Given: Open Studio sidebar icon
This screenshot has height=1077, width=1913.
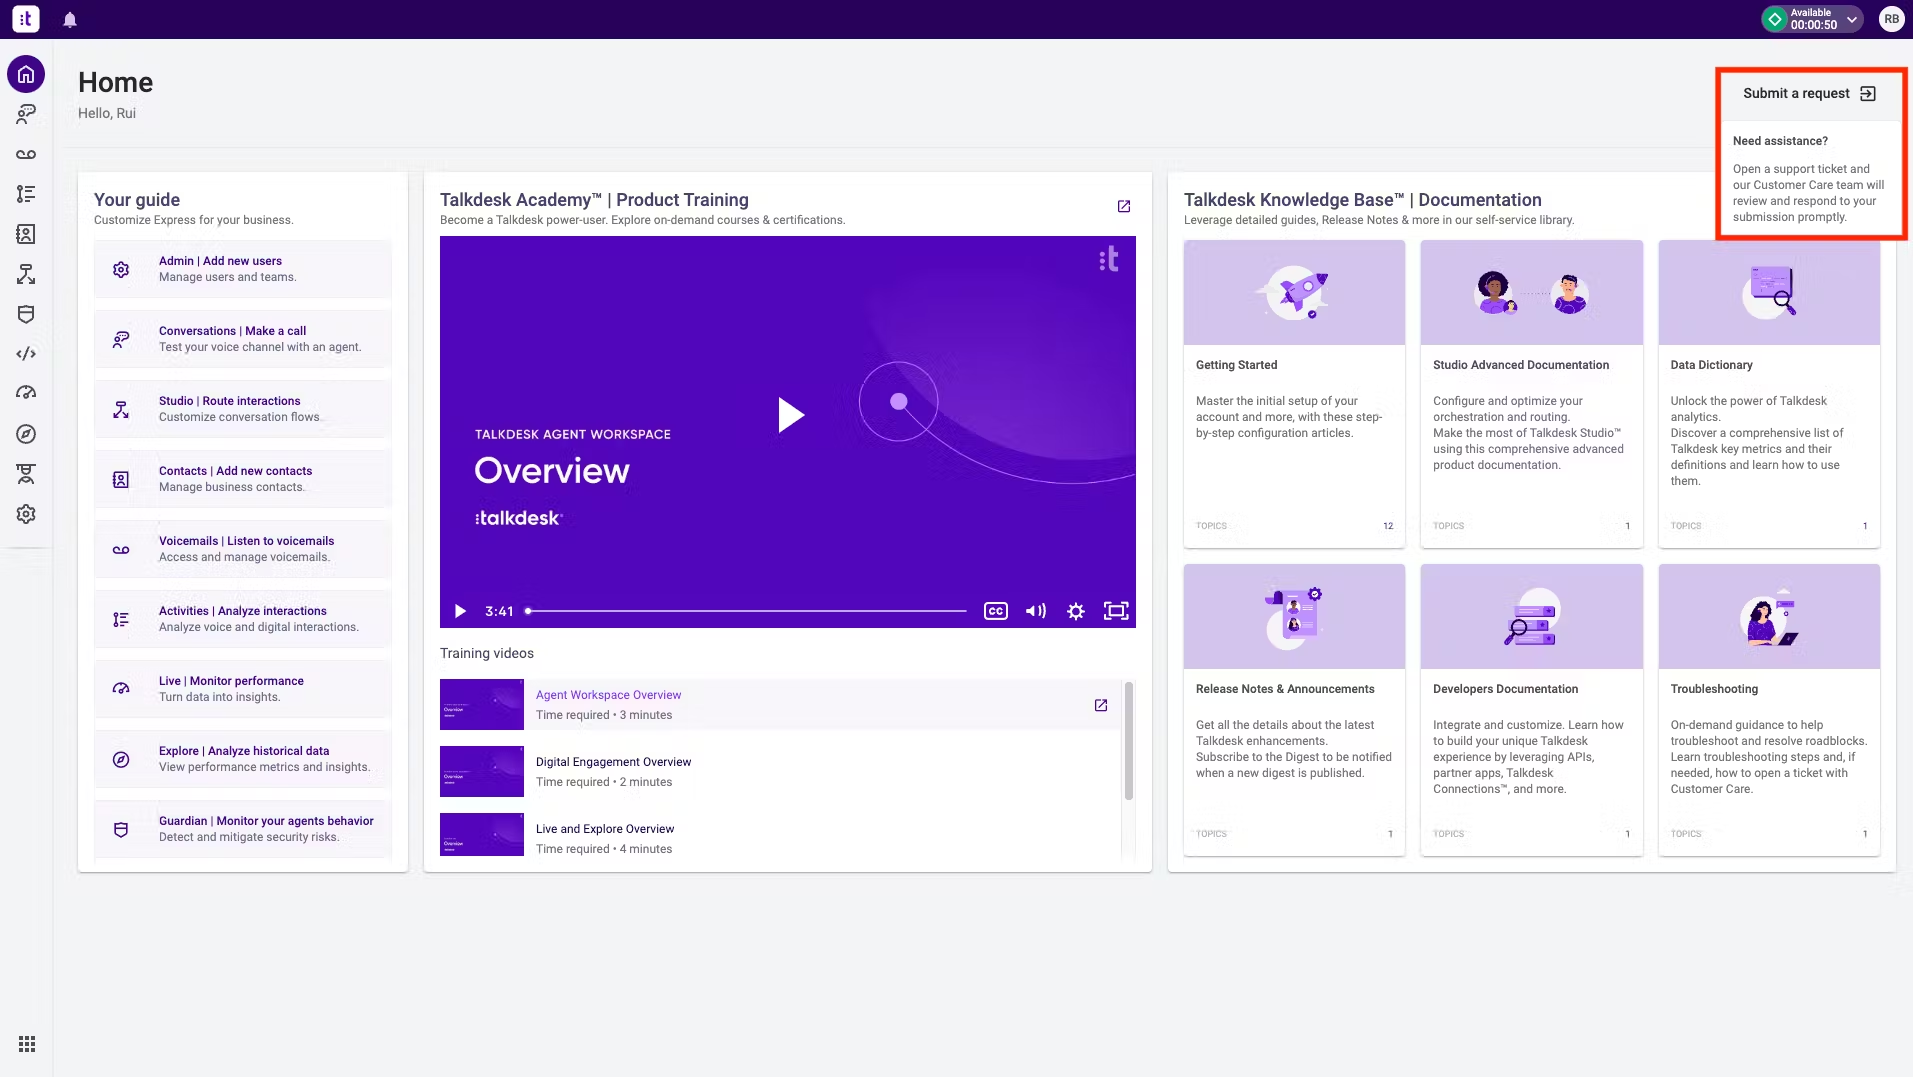Looking at the screenshot, I should [26, 274].
